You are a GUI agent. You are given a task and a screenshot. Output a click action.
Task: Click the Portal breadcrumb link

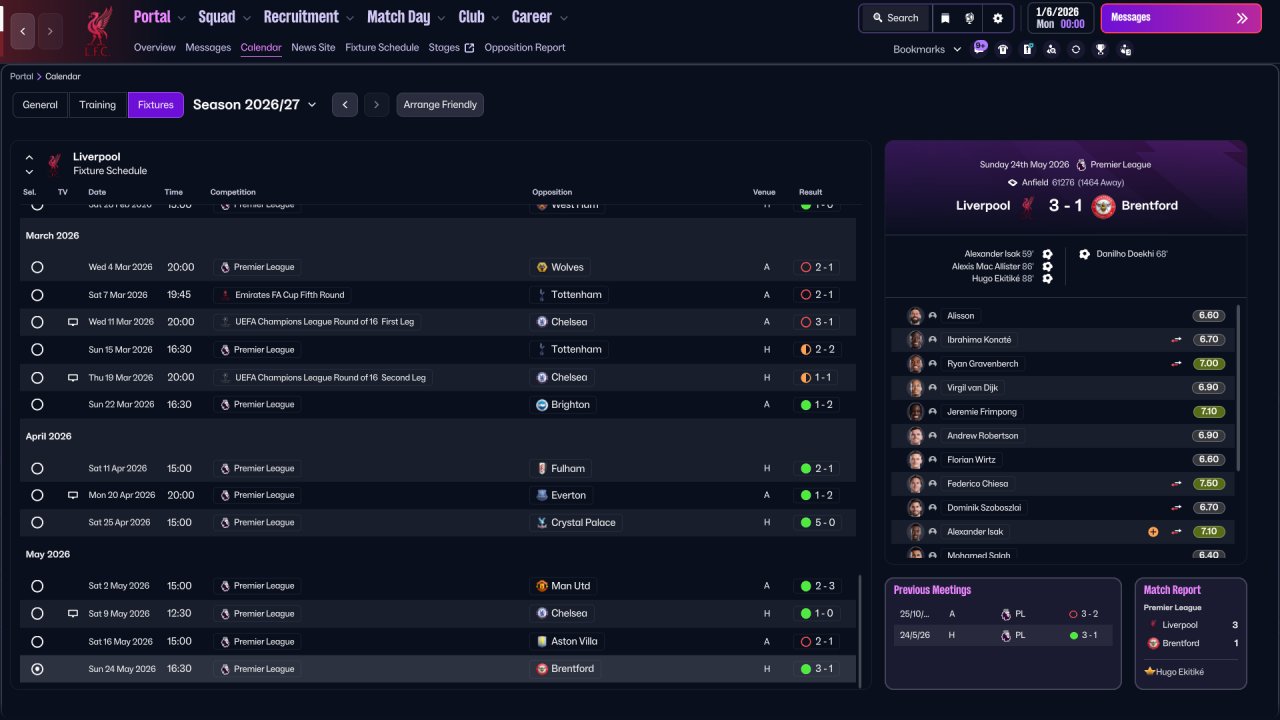(21, 76)
